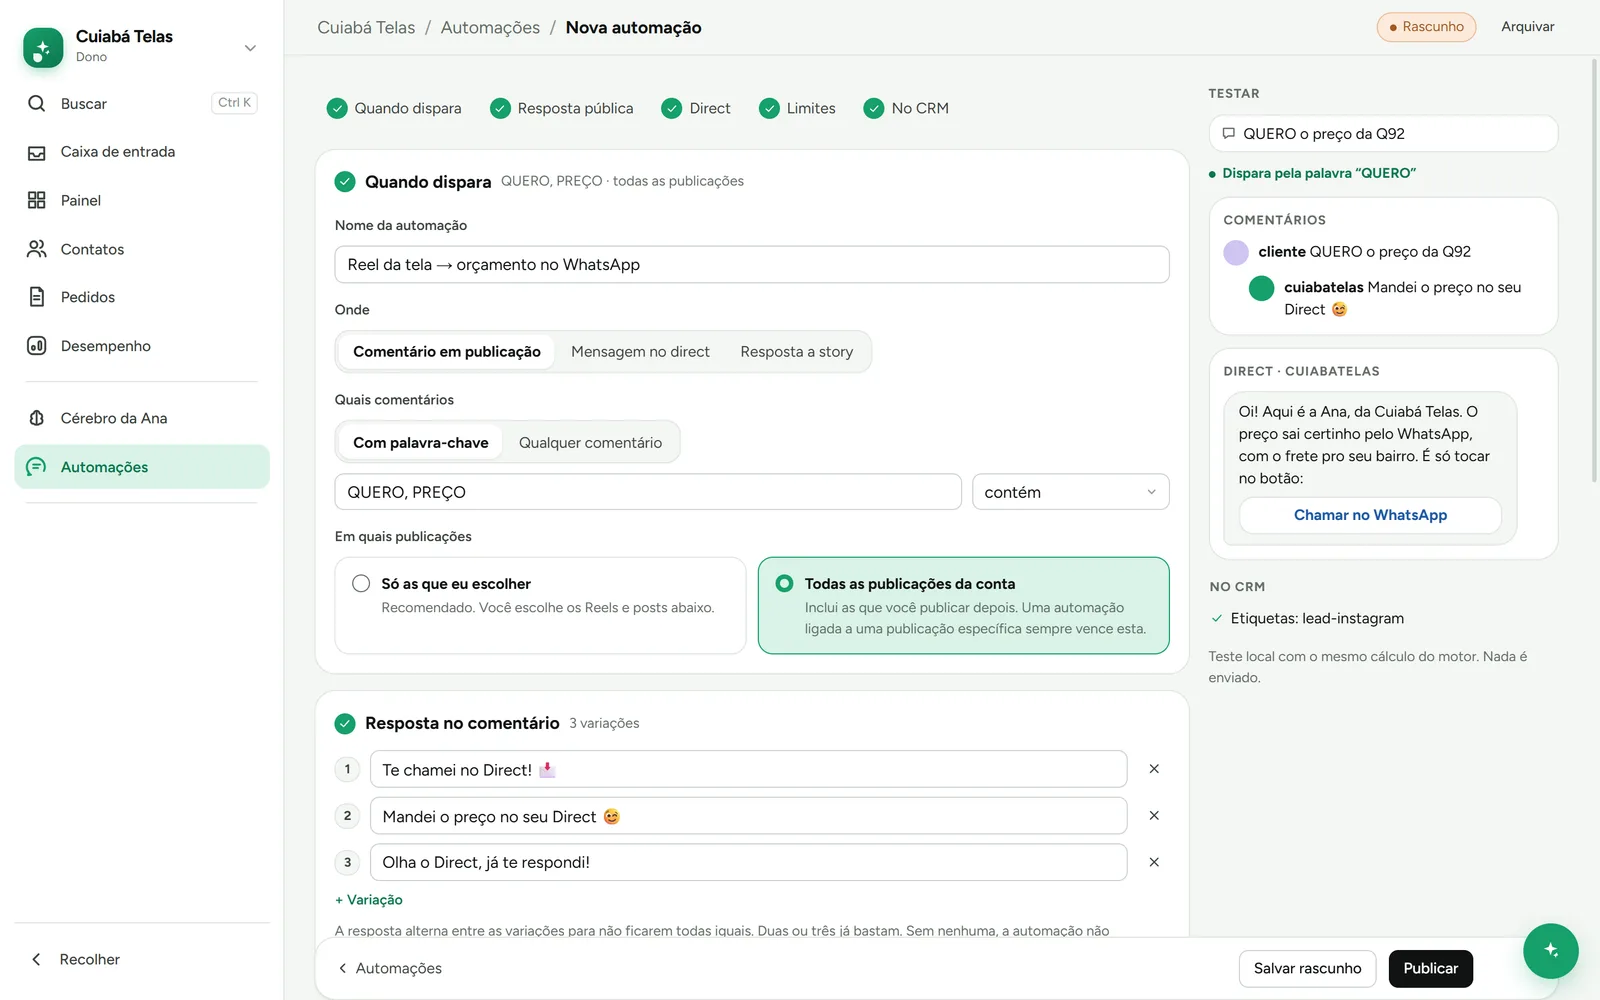Viewport: 1600px width, 1000px height.
Task: Add a new reply with + Variação
Action: coord(369,900)
